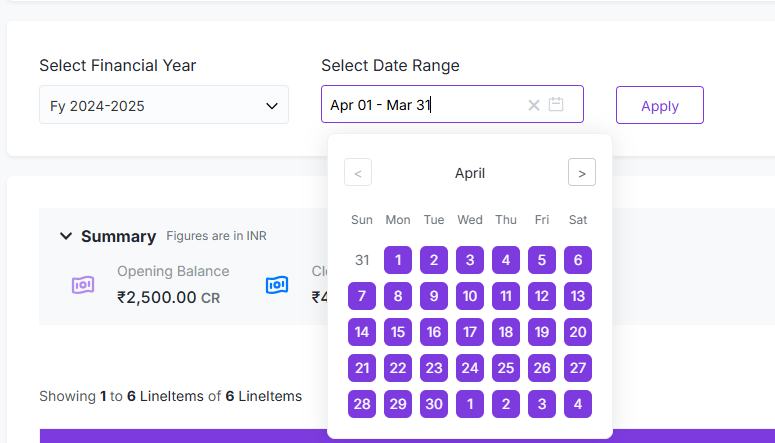Choose April 20 on the calendar

(x=578, y=332)
